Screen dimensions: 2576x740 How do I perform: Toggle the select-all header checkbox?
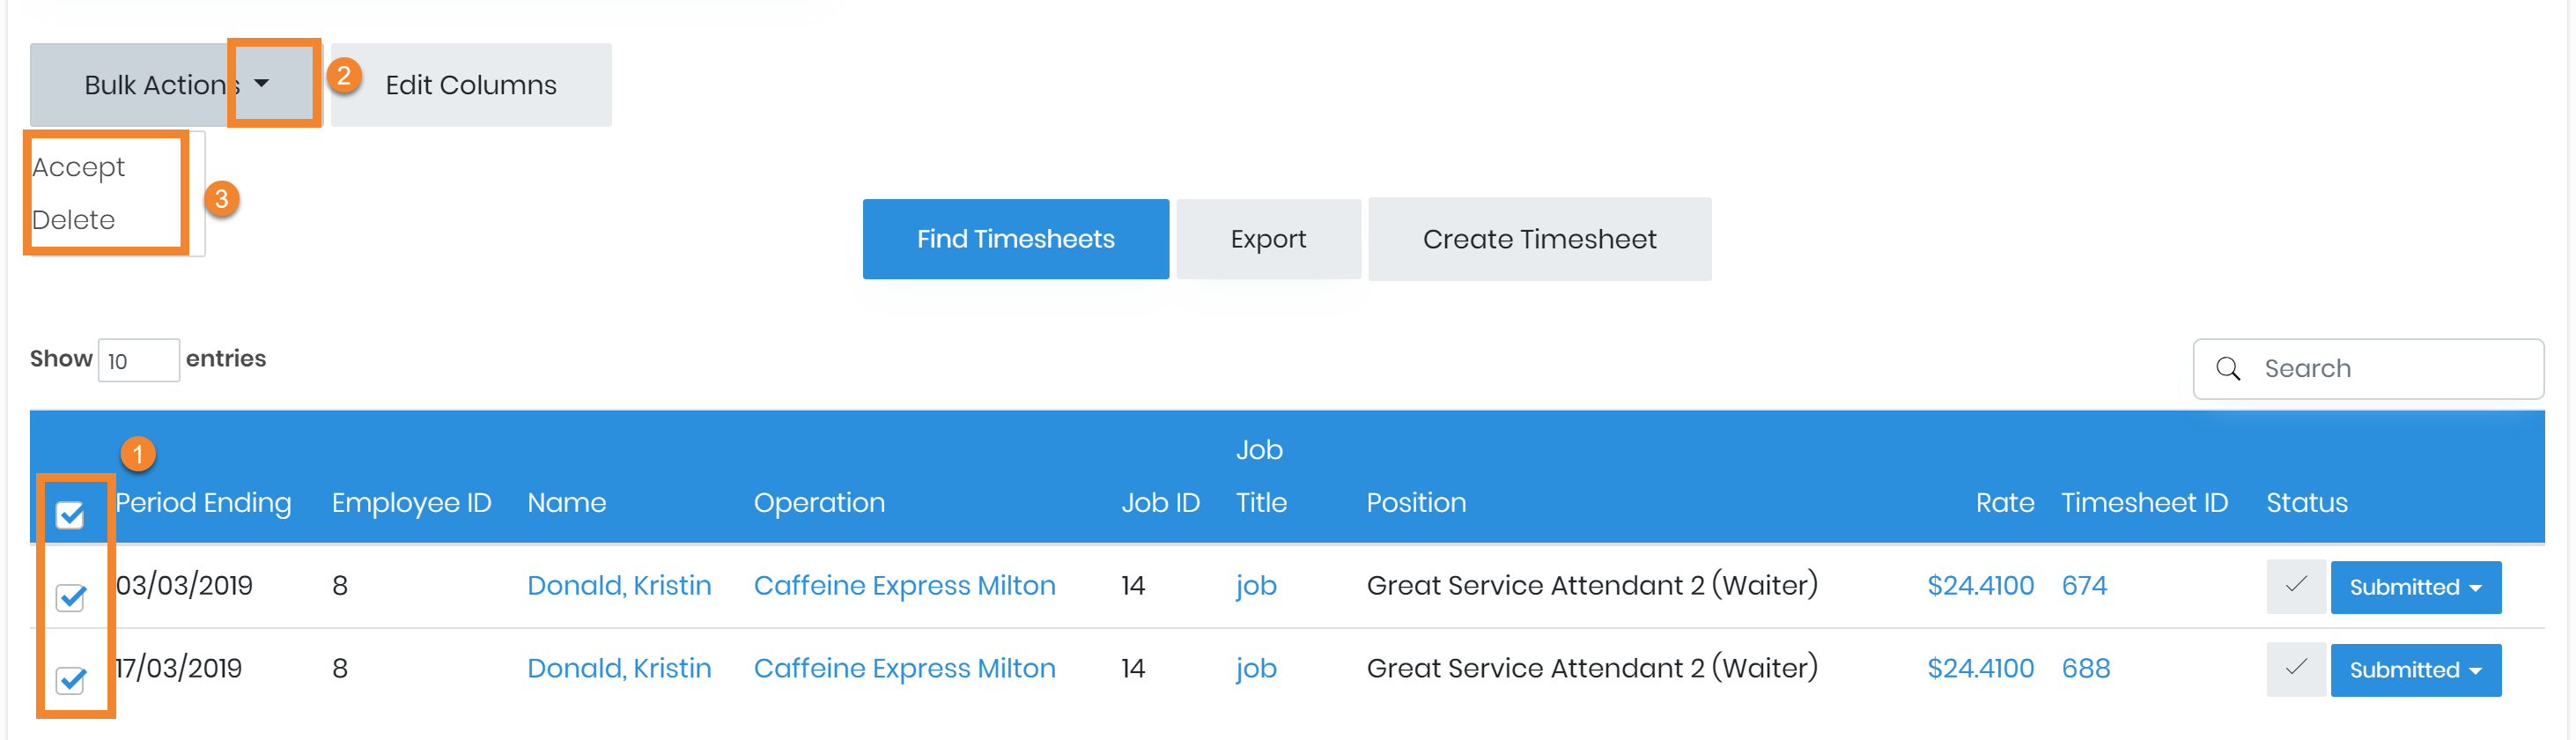[70, 515]
